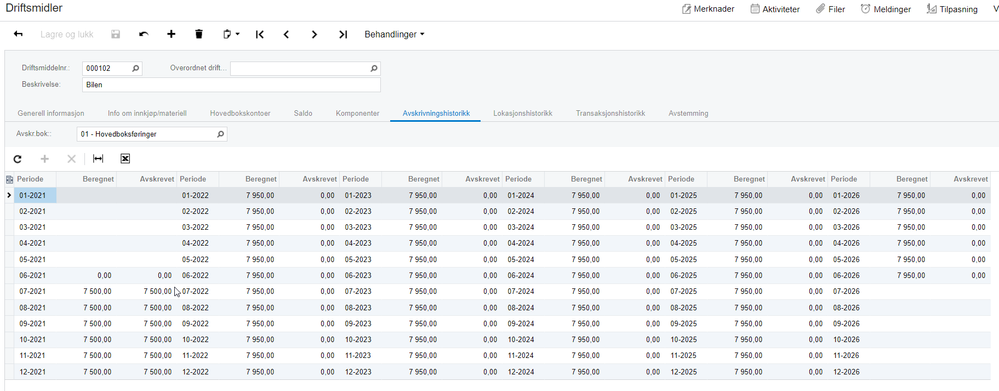Click the Overordnet driftsmiddel lookup icon
This screenshot has width=999, height=391.
point(374,68)
